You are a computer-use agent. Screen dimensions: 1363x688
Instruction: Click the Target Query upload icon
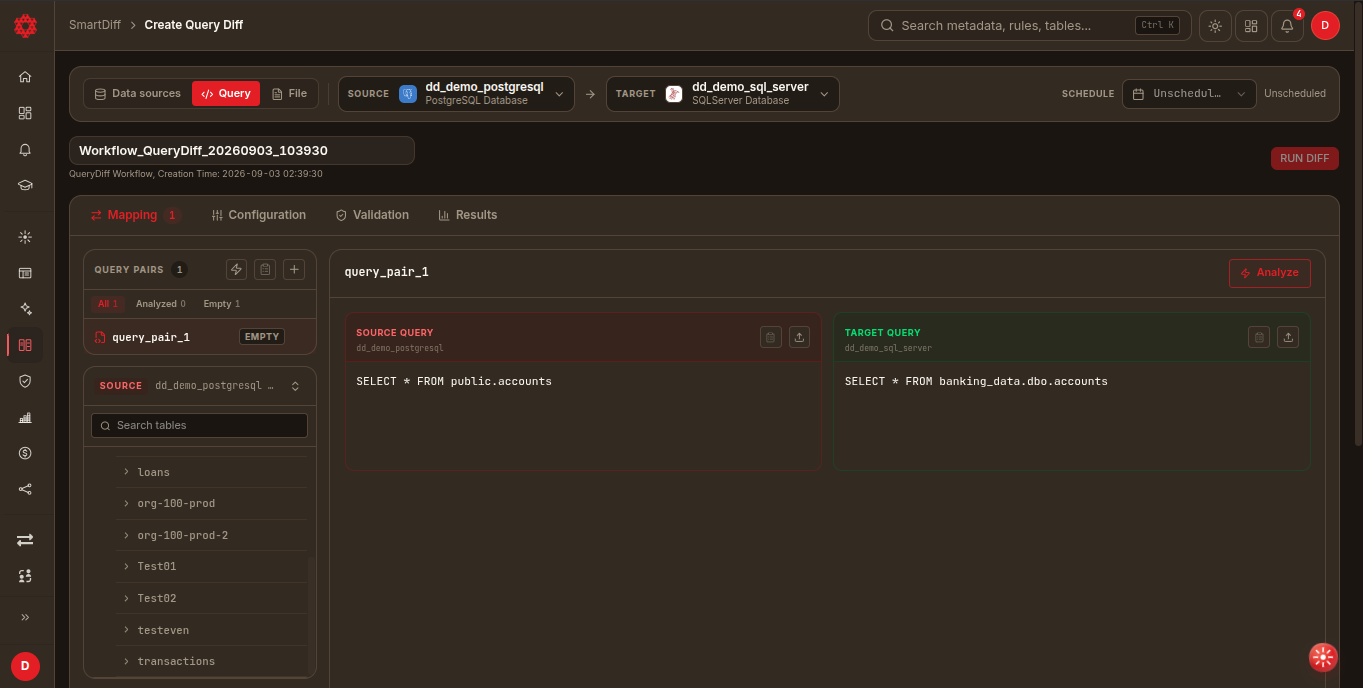[1288, 337]
